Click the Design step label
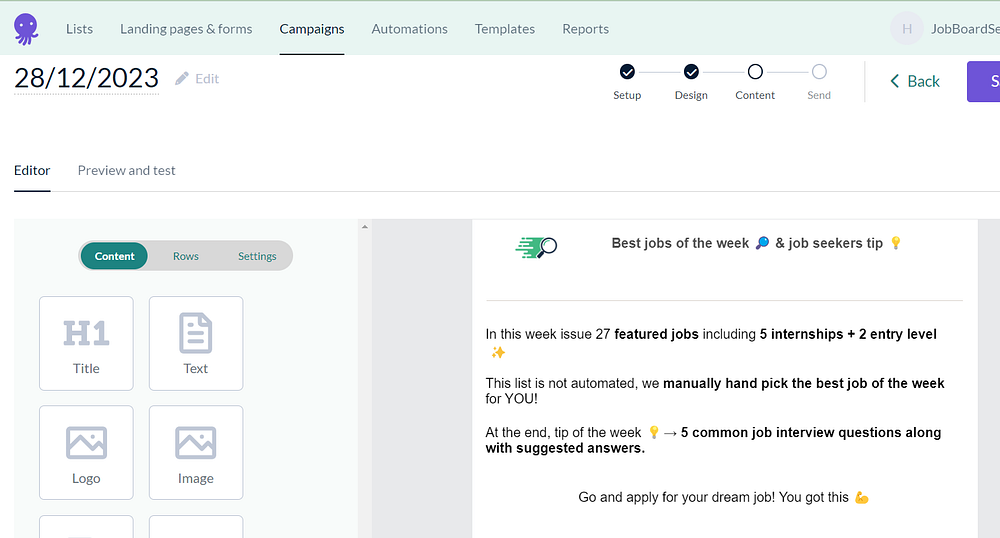This screenshot has width=1000, height=538. coord(691,95)
